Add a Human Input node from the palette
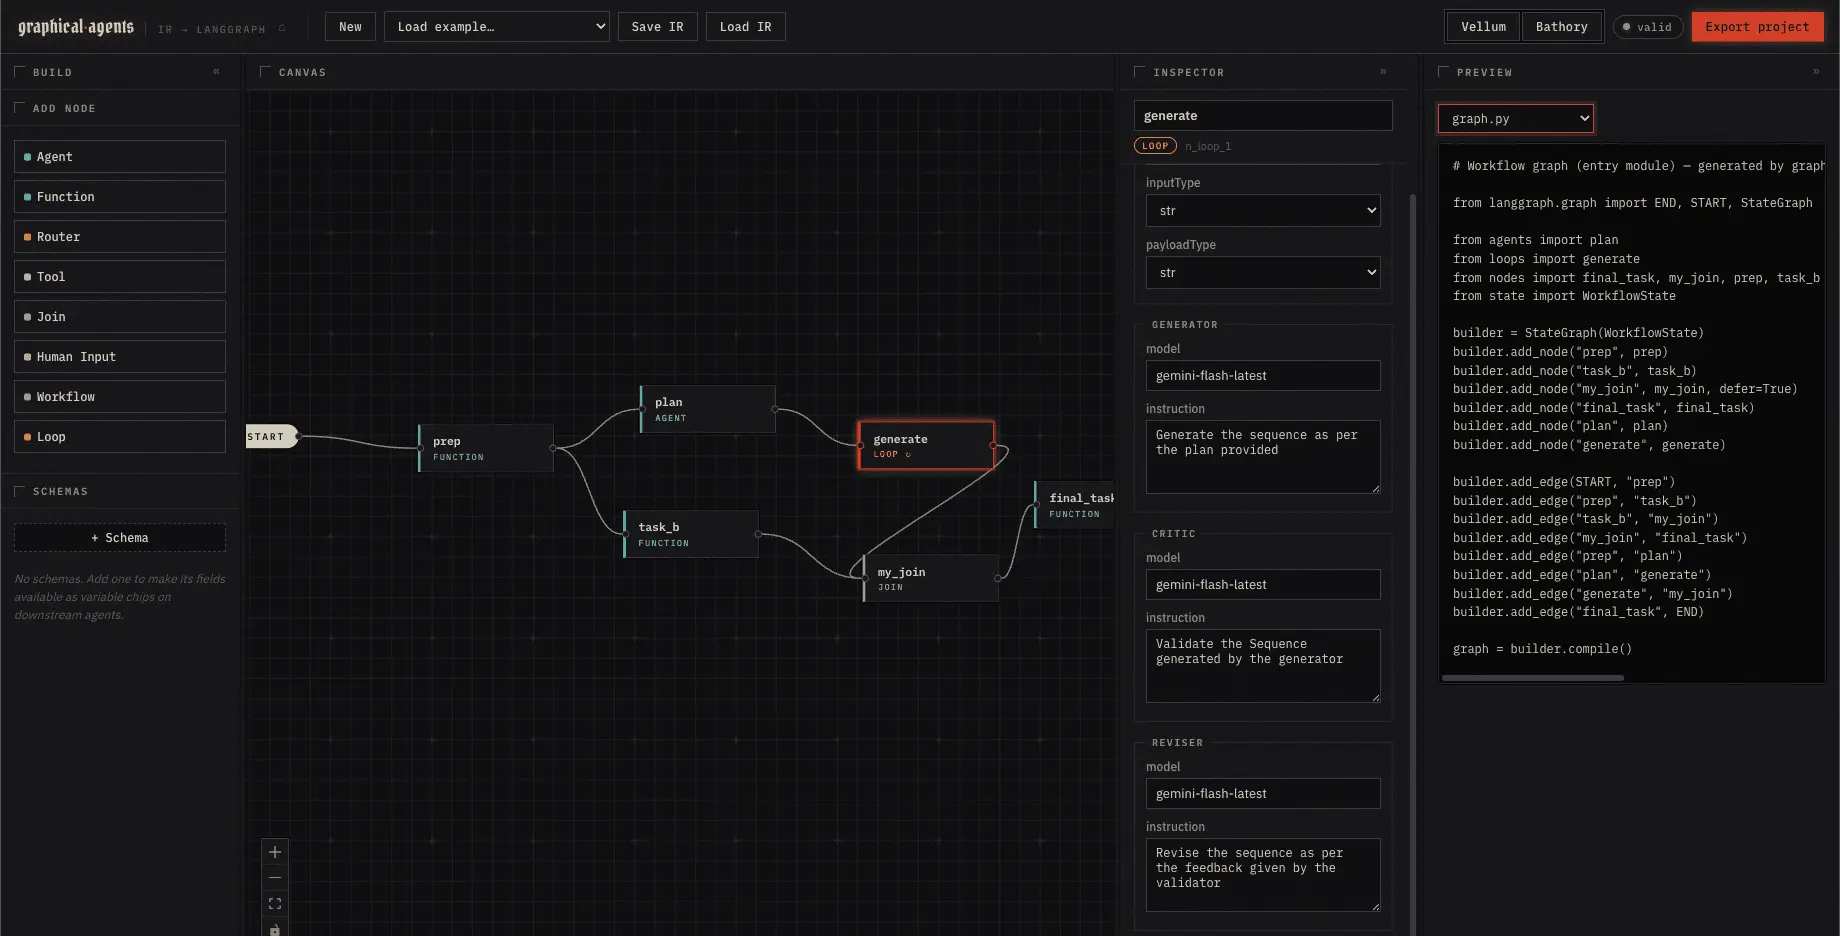This screenshot has height=936, width=1840. tap(120, 357)
